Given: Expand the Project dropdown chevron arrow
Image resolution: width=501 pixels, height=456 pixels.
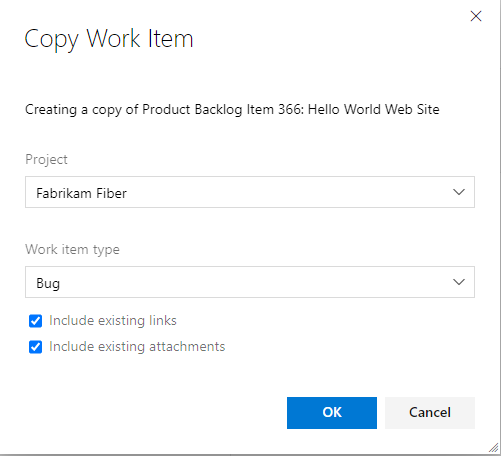Looking at the screenshot, I should tap(459, 192).
